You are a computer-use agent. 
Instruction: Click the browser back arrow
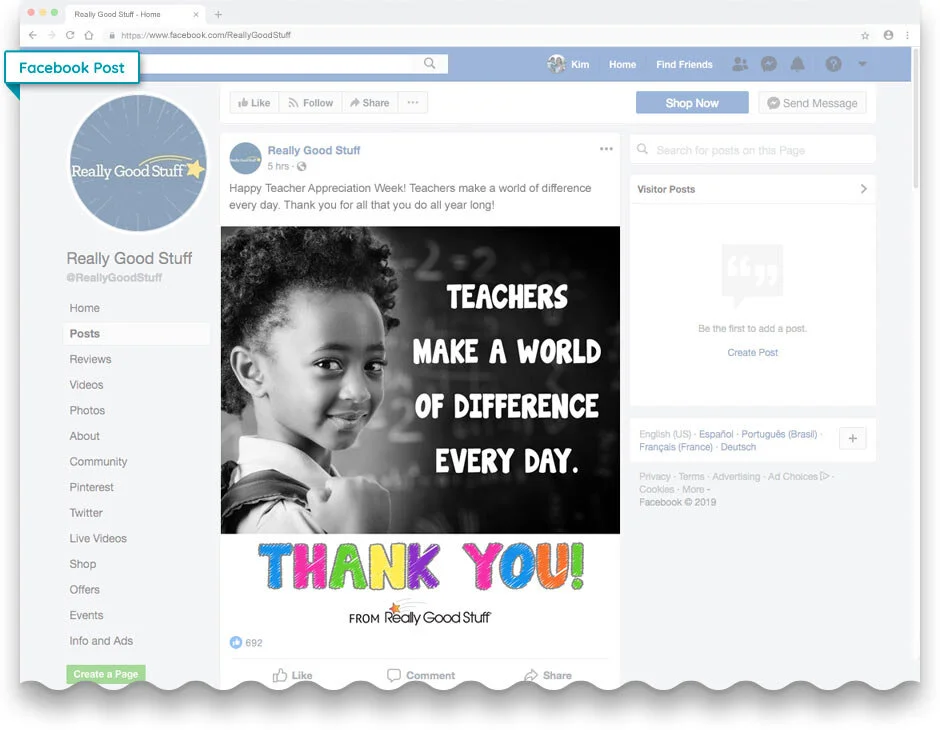pos(32,35)
